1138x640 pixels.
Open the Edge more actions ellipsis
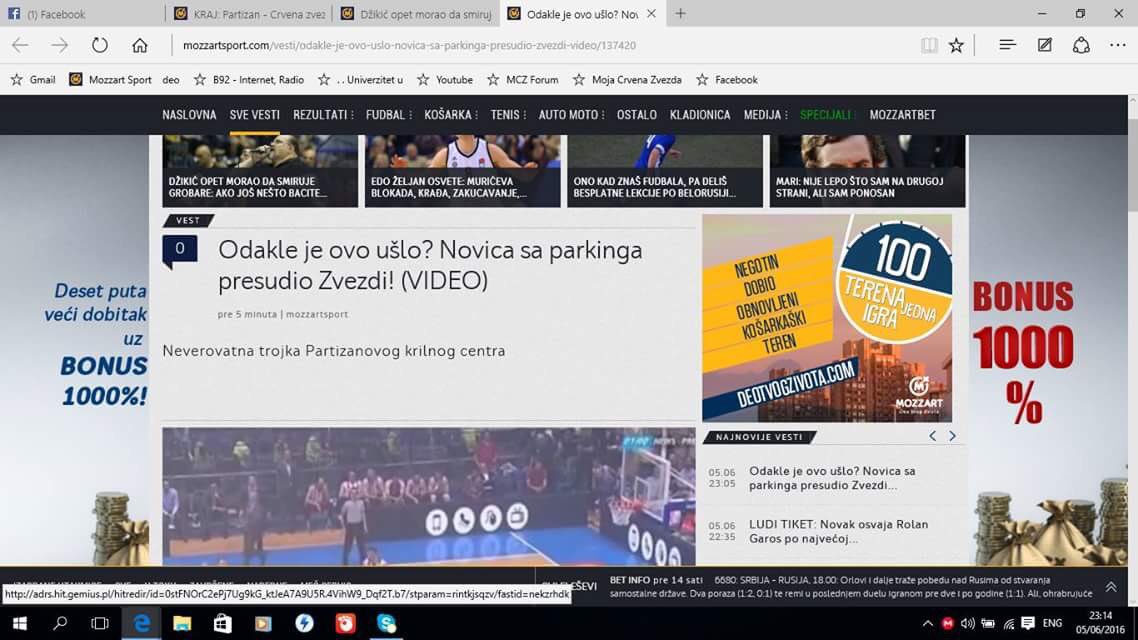(1118, 45)
